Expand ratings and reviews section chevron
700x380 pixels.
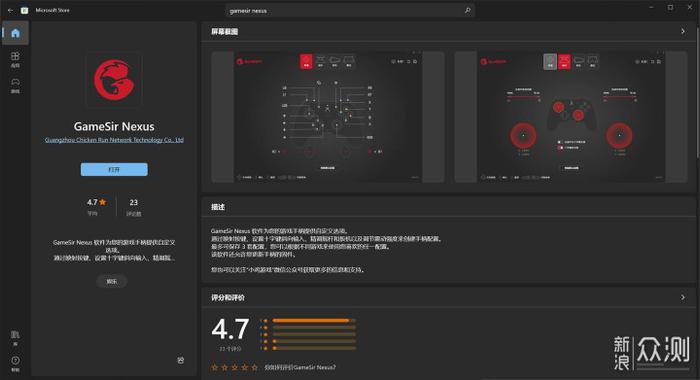click(x=683, y=297)
